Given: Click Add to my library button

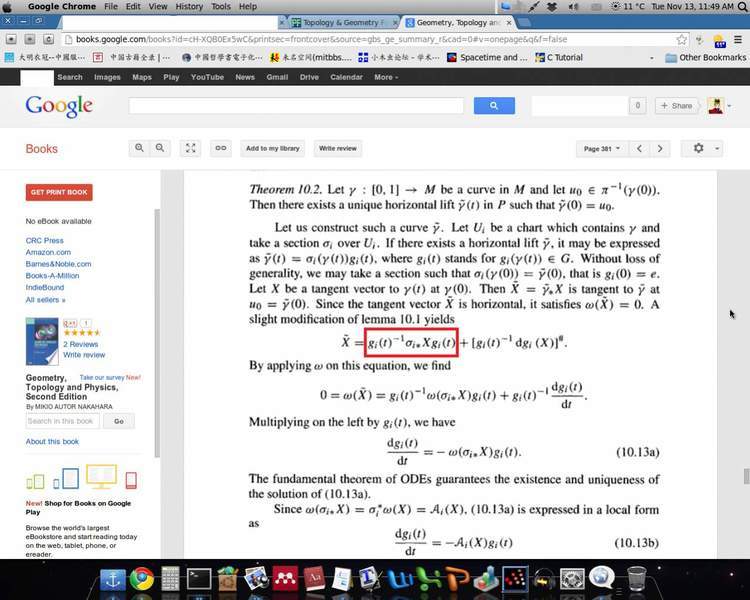Looking at the screenshot, I should tap(273, 148).
